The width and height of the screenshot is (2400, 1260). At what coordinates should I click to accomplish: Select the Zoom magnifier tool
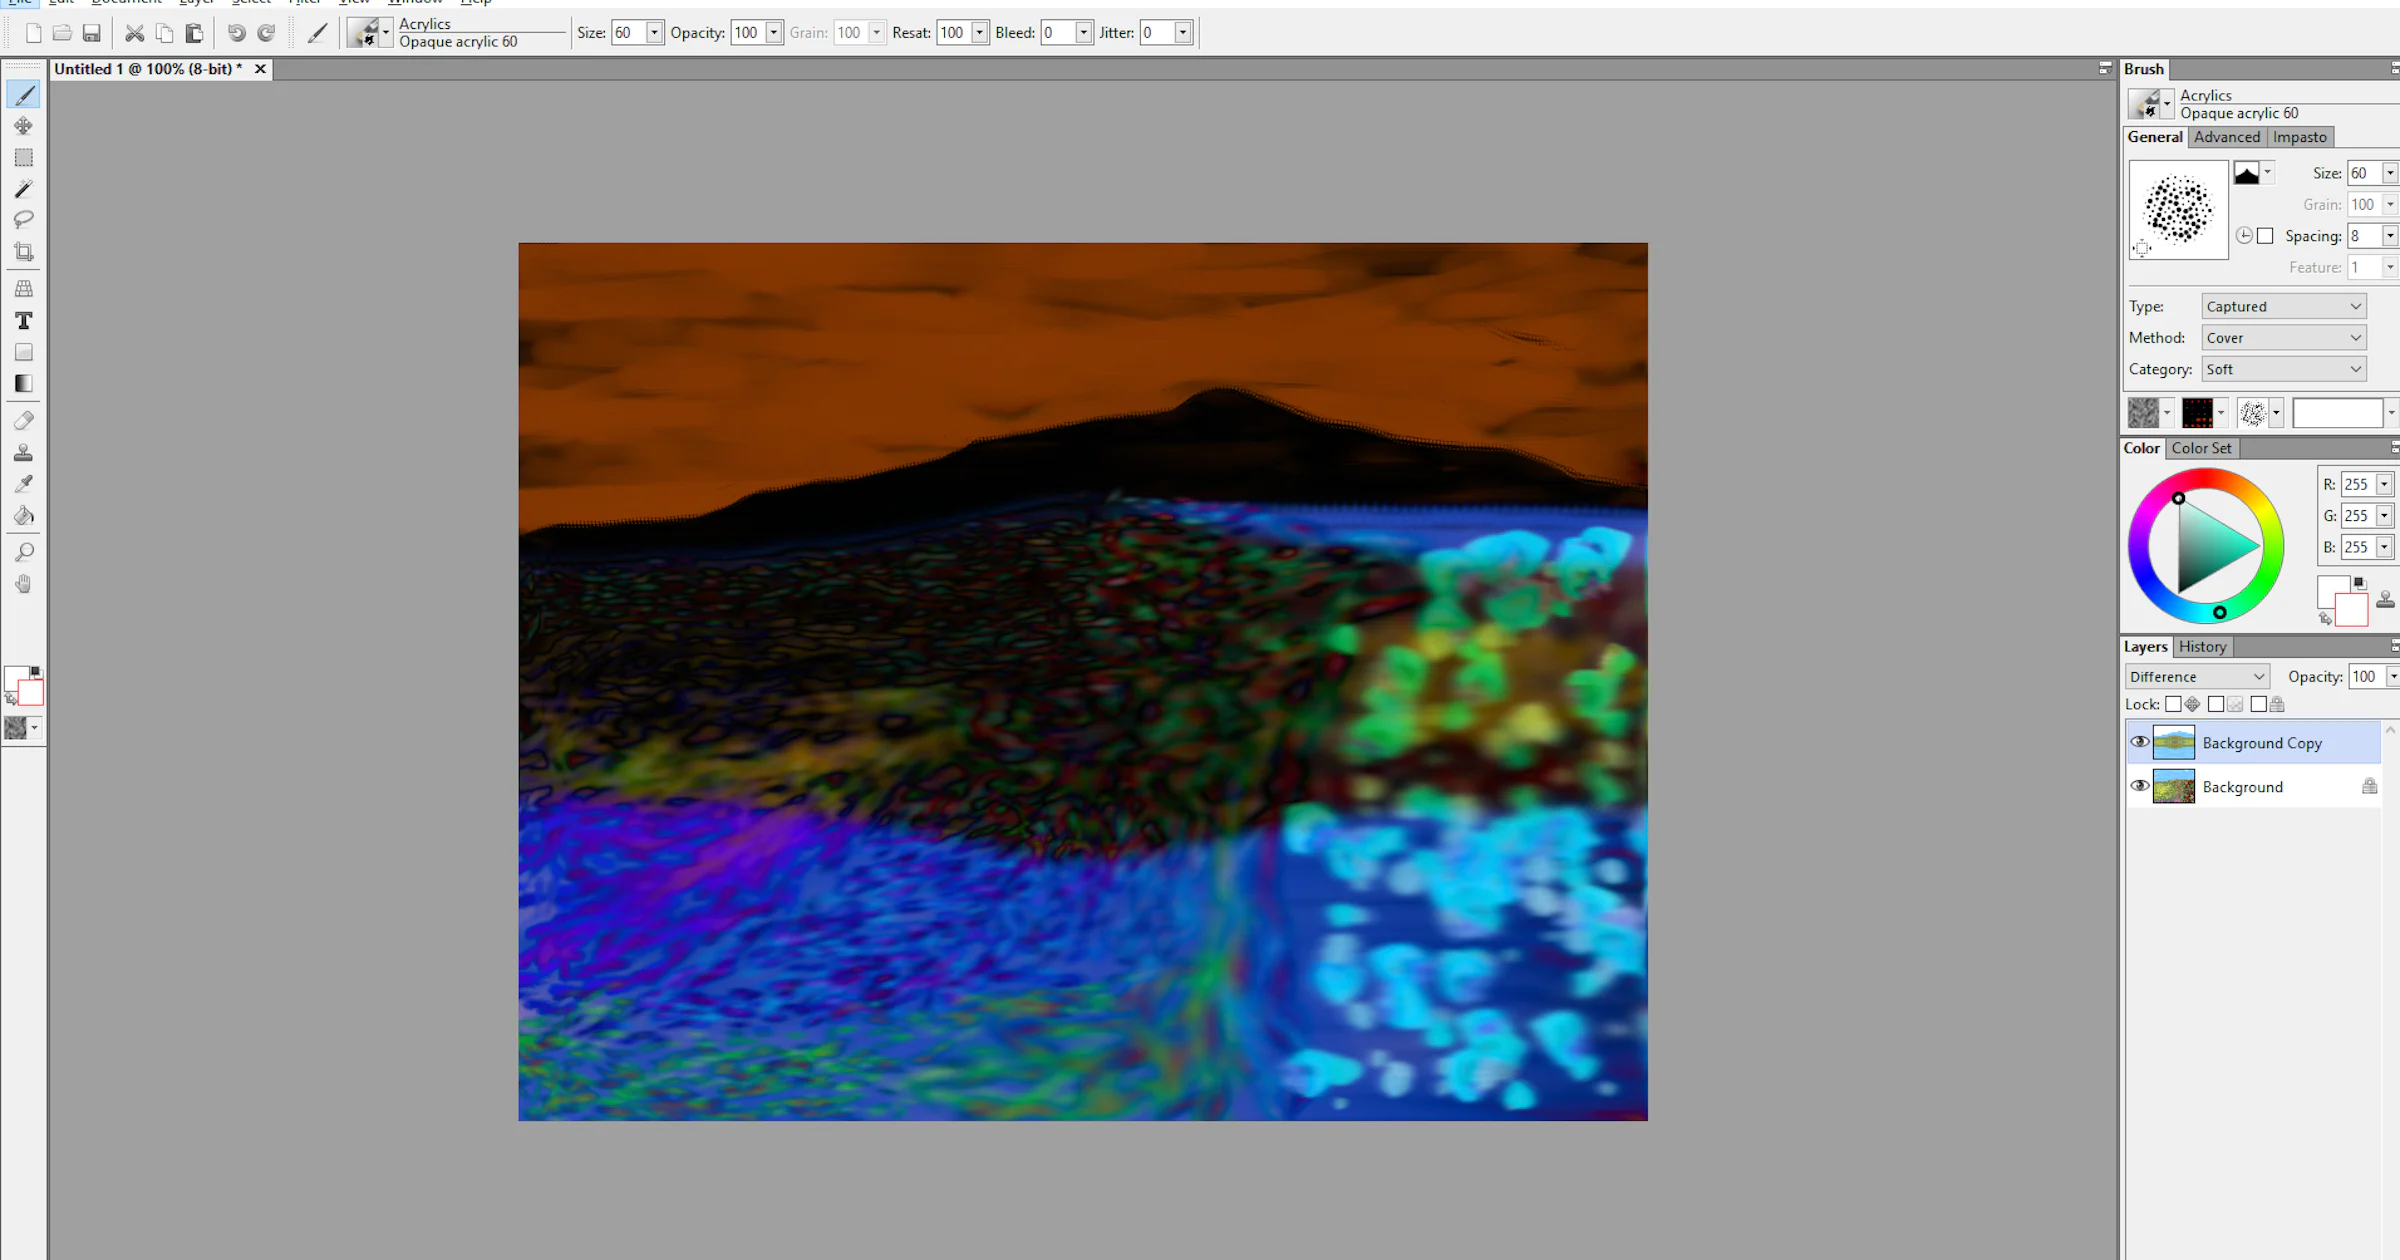pos(24,552)
